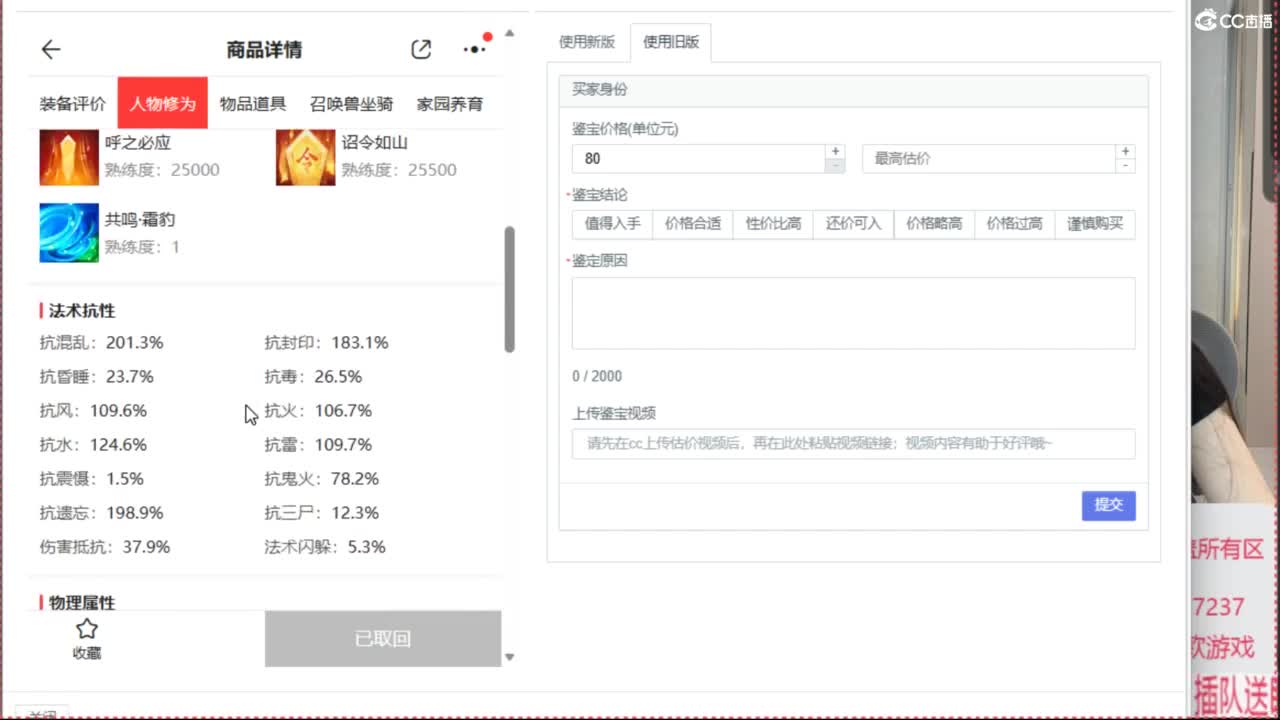
Task: Open the 召唤兽坐骑 tab
Action: [x=351, y=103]
